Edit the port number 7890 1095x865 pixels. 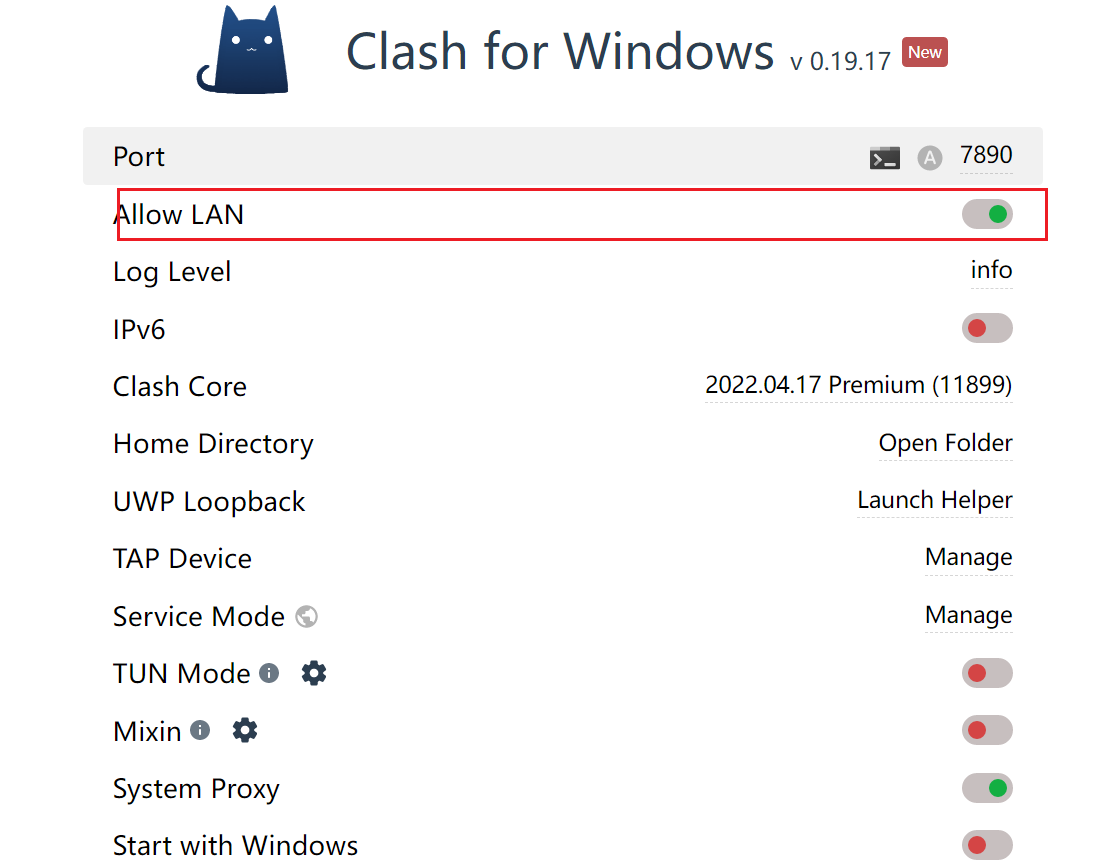coord(986,155)
